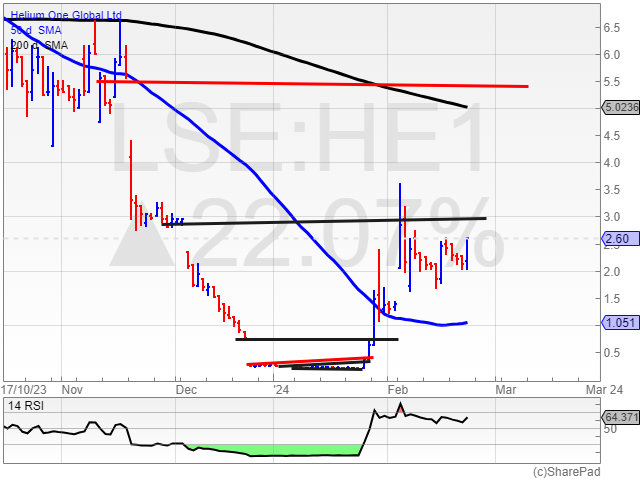640x480 pixels.
Task: Click the 17/10/23 start date label
Action: pos(24,390)
